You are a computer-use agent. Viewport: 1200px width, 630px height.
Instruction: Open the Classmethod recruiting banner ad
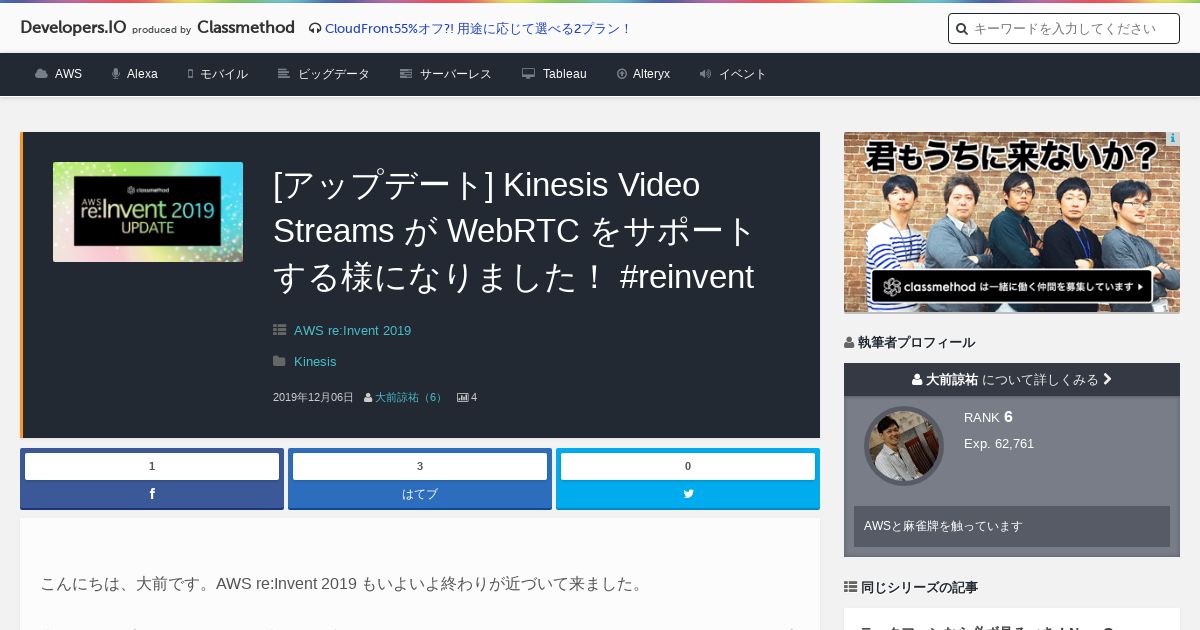click(x=1012, y=222)
